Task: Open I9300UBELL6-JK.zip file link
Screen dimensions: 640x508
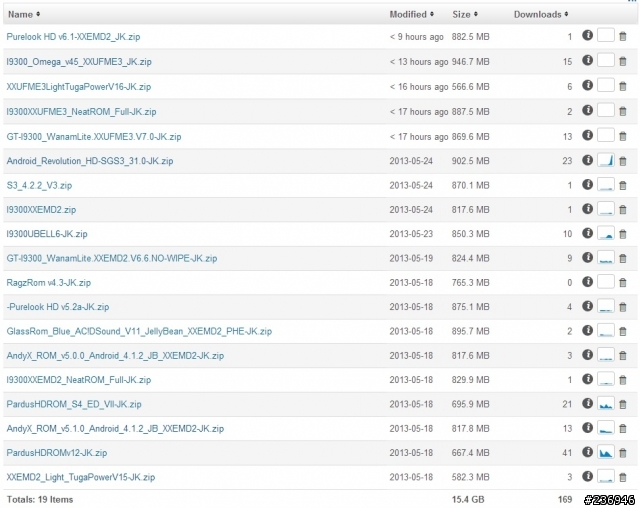Action: pyautogui.click(x=47, y=234)
